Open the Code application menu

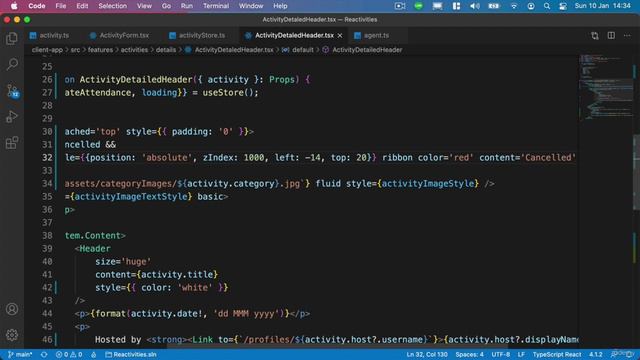point(37,6)
